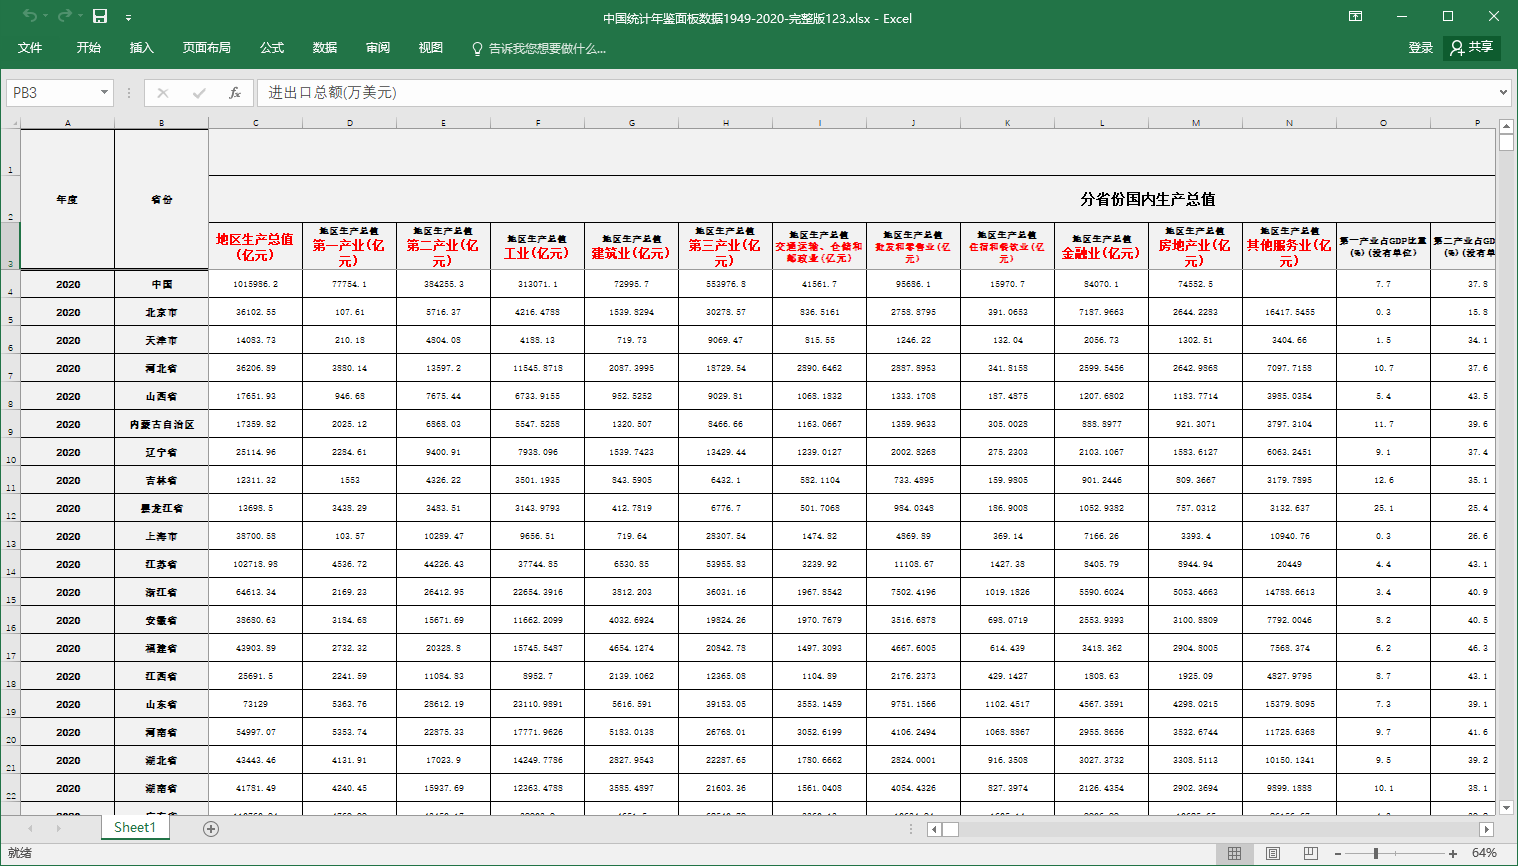Switch to Normal view in status bar

tap(1235, 853)
